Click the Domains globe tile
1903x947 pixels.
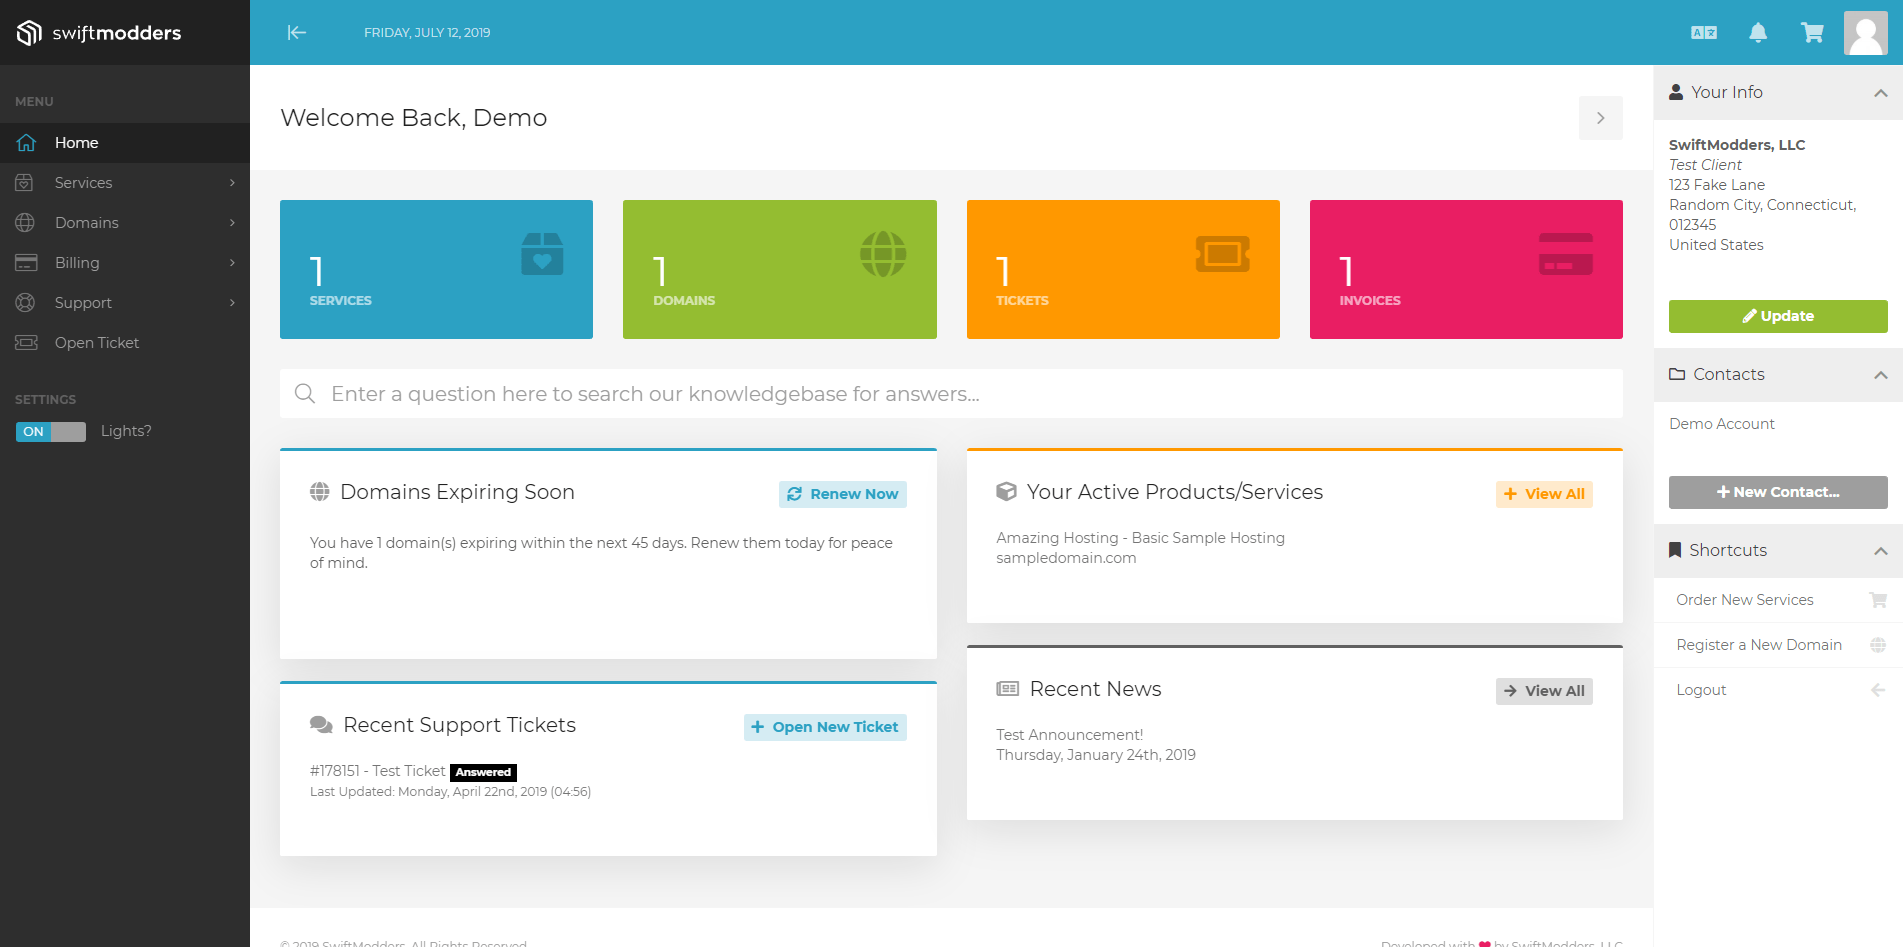tap(779, 269)
